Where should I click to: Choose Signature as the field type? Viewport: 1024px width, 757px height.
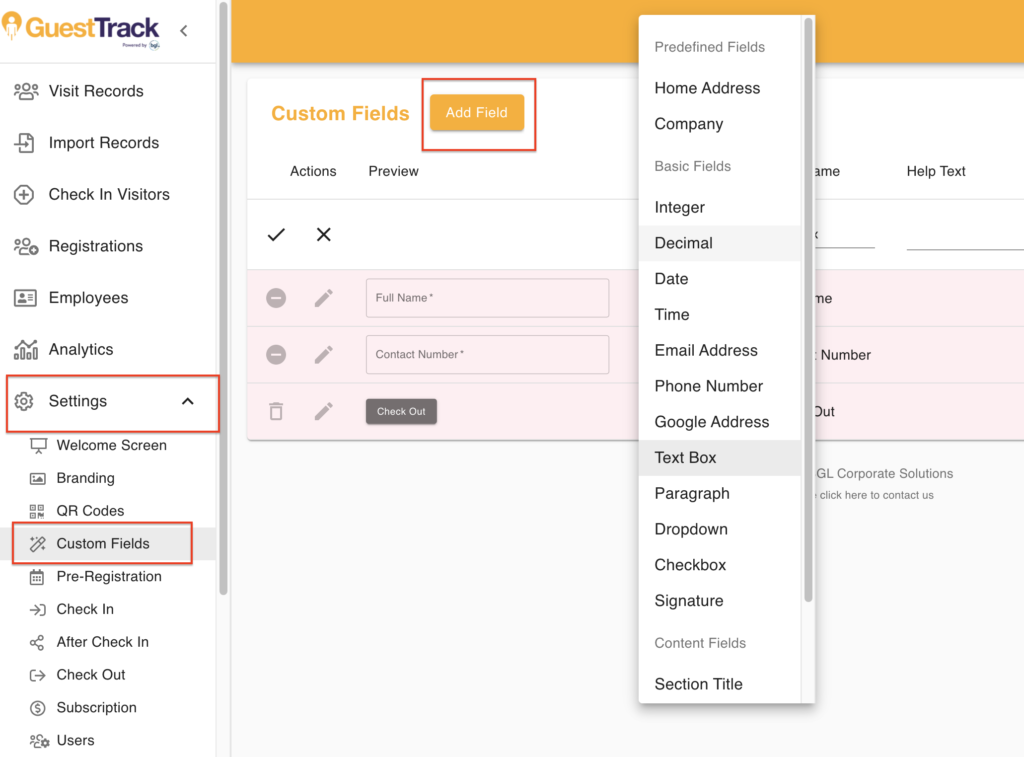click(688, 600)
